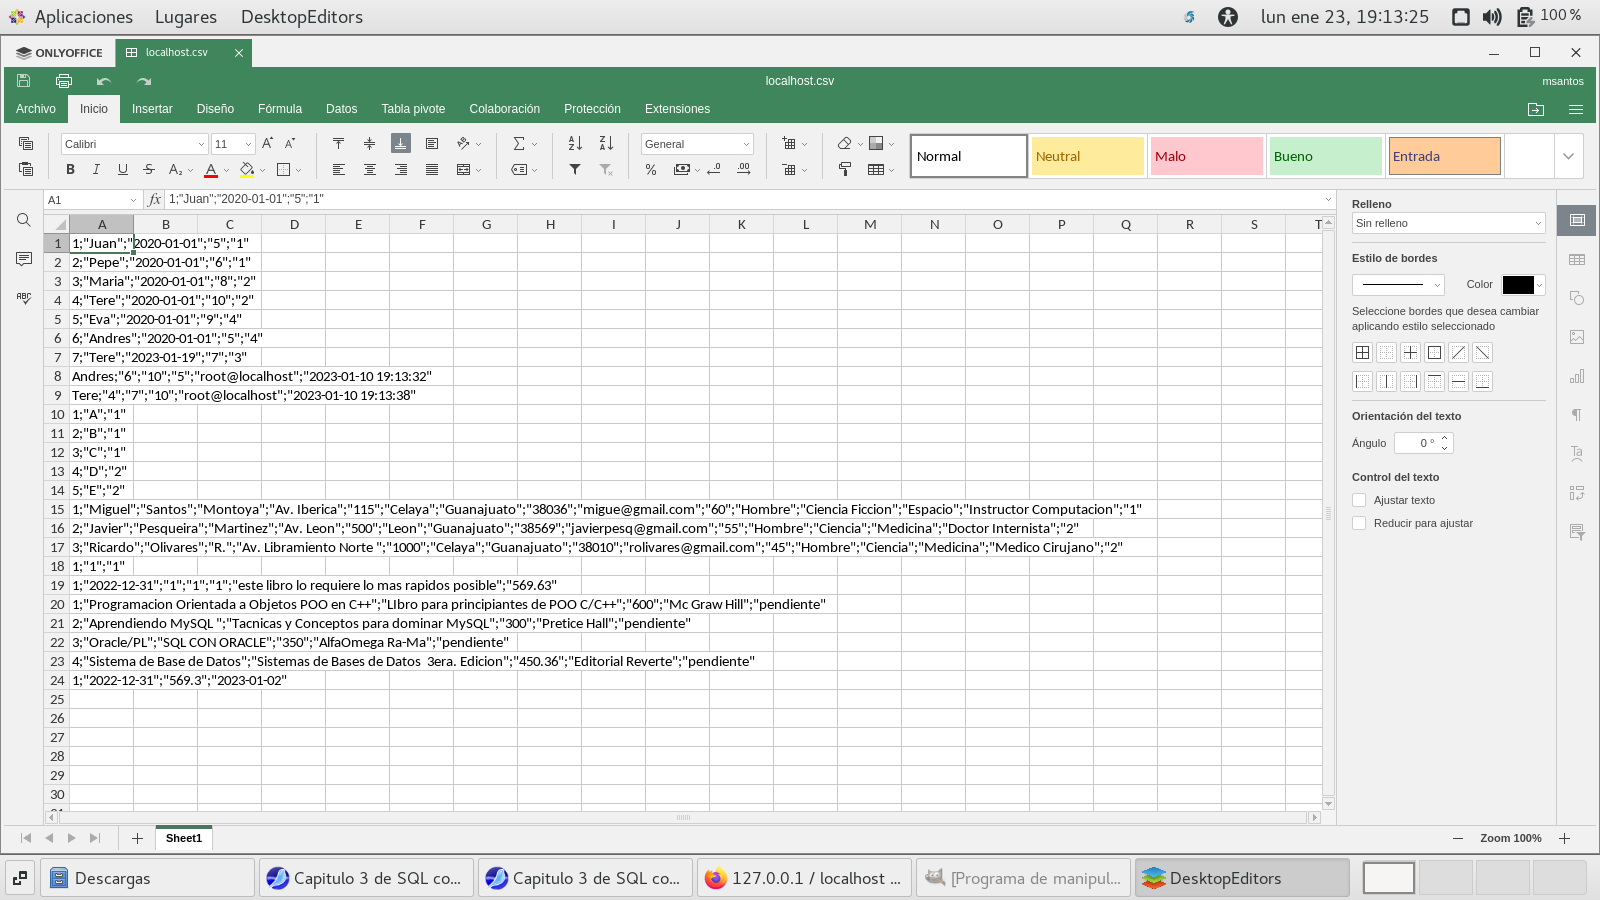Apply Bold formatting
1600x900 pixels.
click(x=70, y=170)
